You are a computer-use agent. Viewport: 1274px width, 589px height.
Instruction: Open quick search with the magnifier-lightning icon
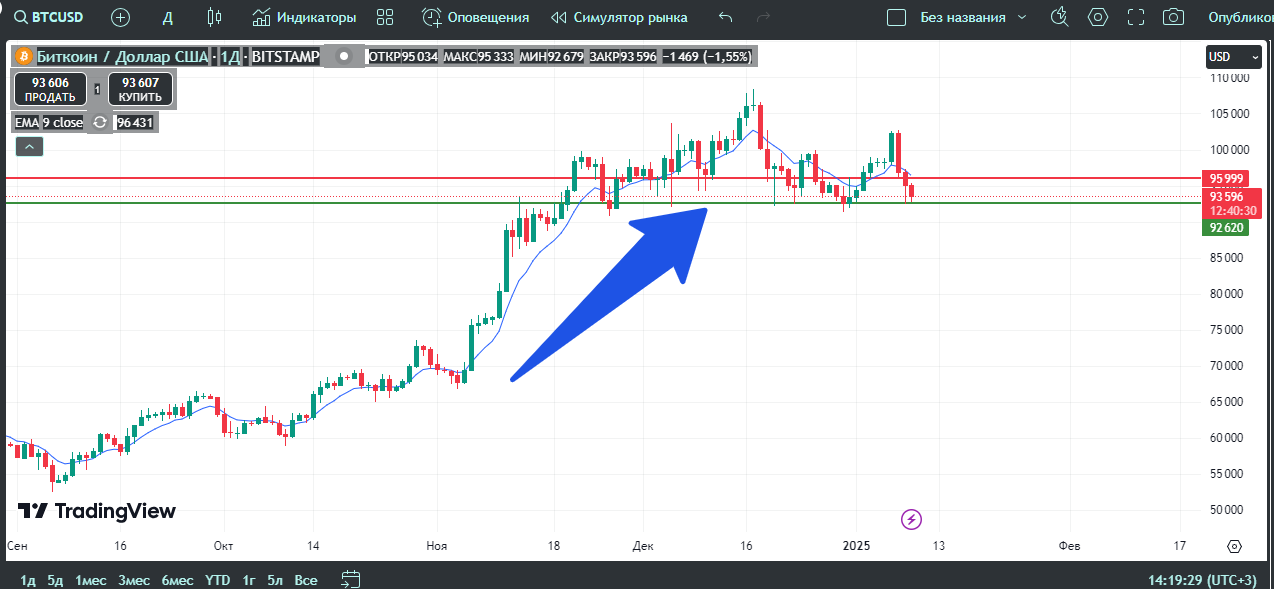[x=1059, y=17]
